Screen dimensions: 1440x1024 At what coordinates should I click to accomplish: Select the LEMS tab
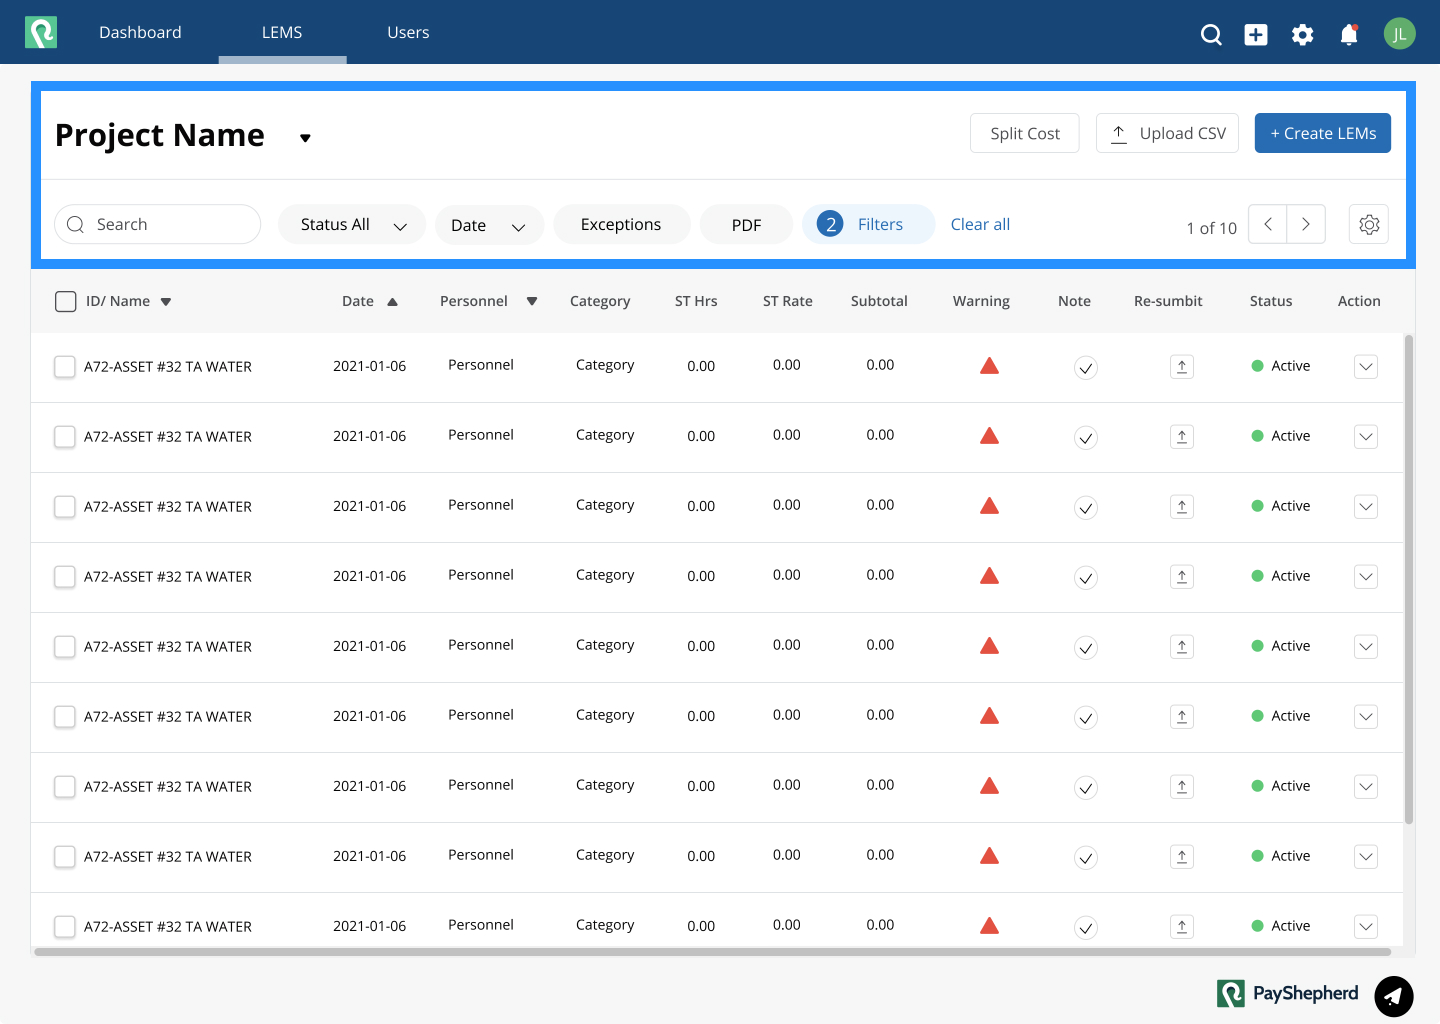(282, 32)
